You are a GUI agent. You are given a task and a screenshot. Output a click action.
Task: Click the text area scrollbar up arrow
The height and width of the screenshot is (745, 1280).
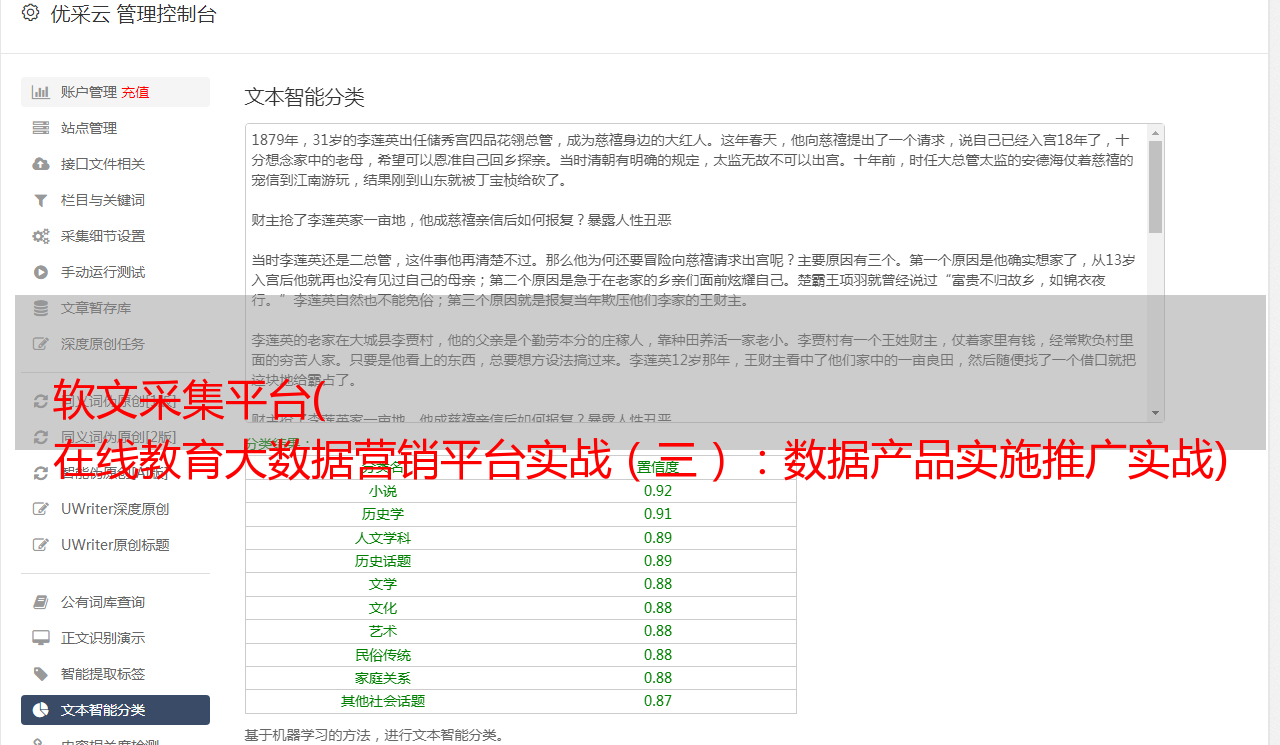(x=1156, y=132)
